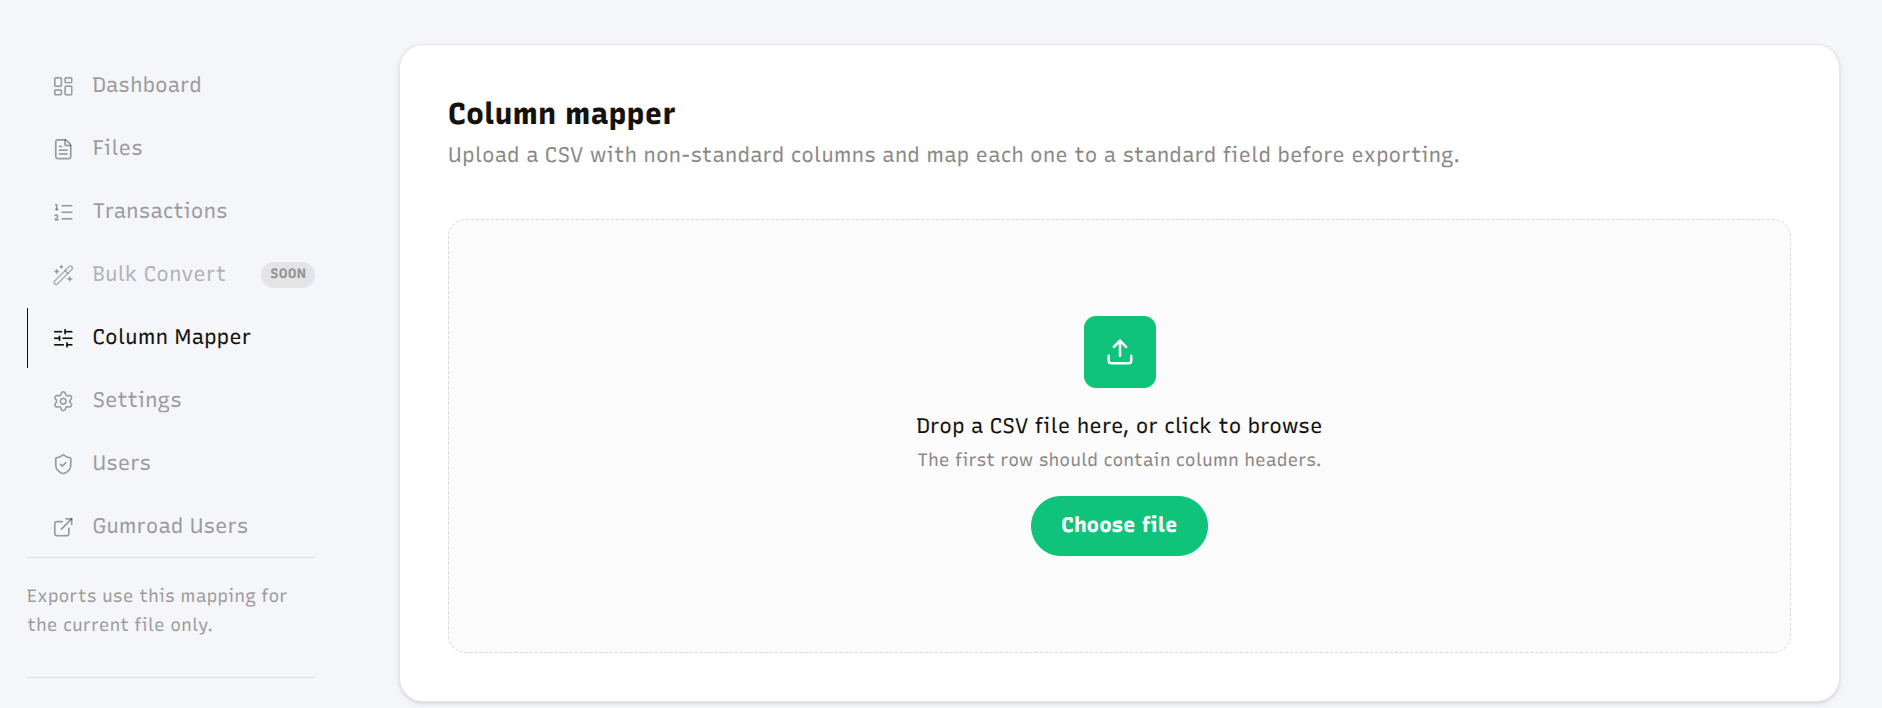Navigate to the Users page
Viewport: 1882px width, 708px height.
[x=171, y=464]
